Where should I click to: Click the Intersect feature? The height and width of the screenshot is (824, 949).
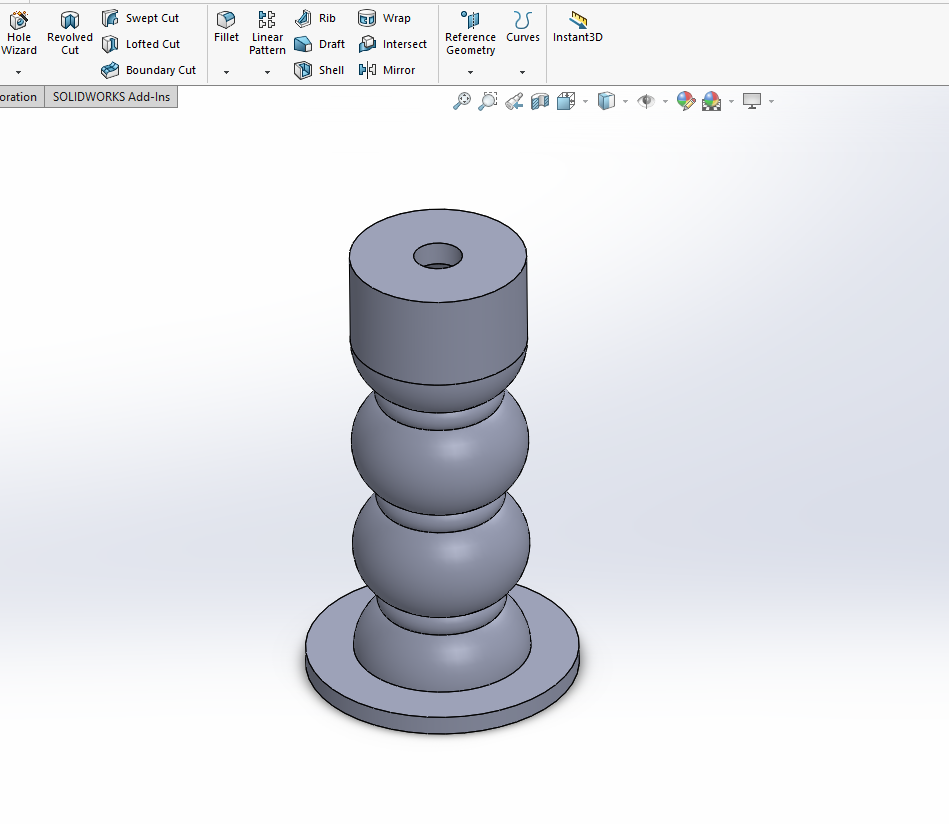393,44
